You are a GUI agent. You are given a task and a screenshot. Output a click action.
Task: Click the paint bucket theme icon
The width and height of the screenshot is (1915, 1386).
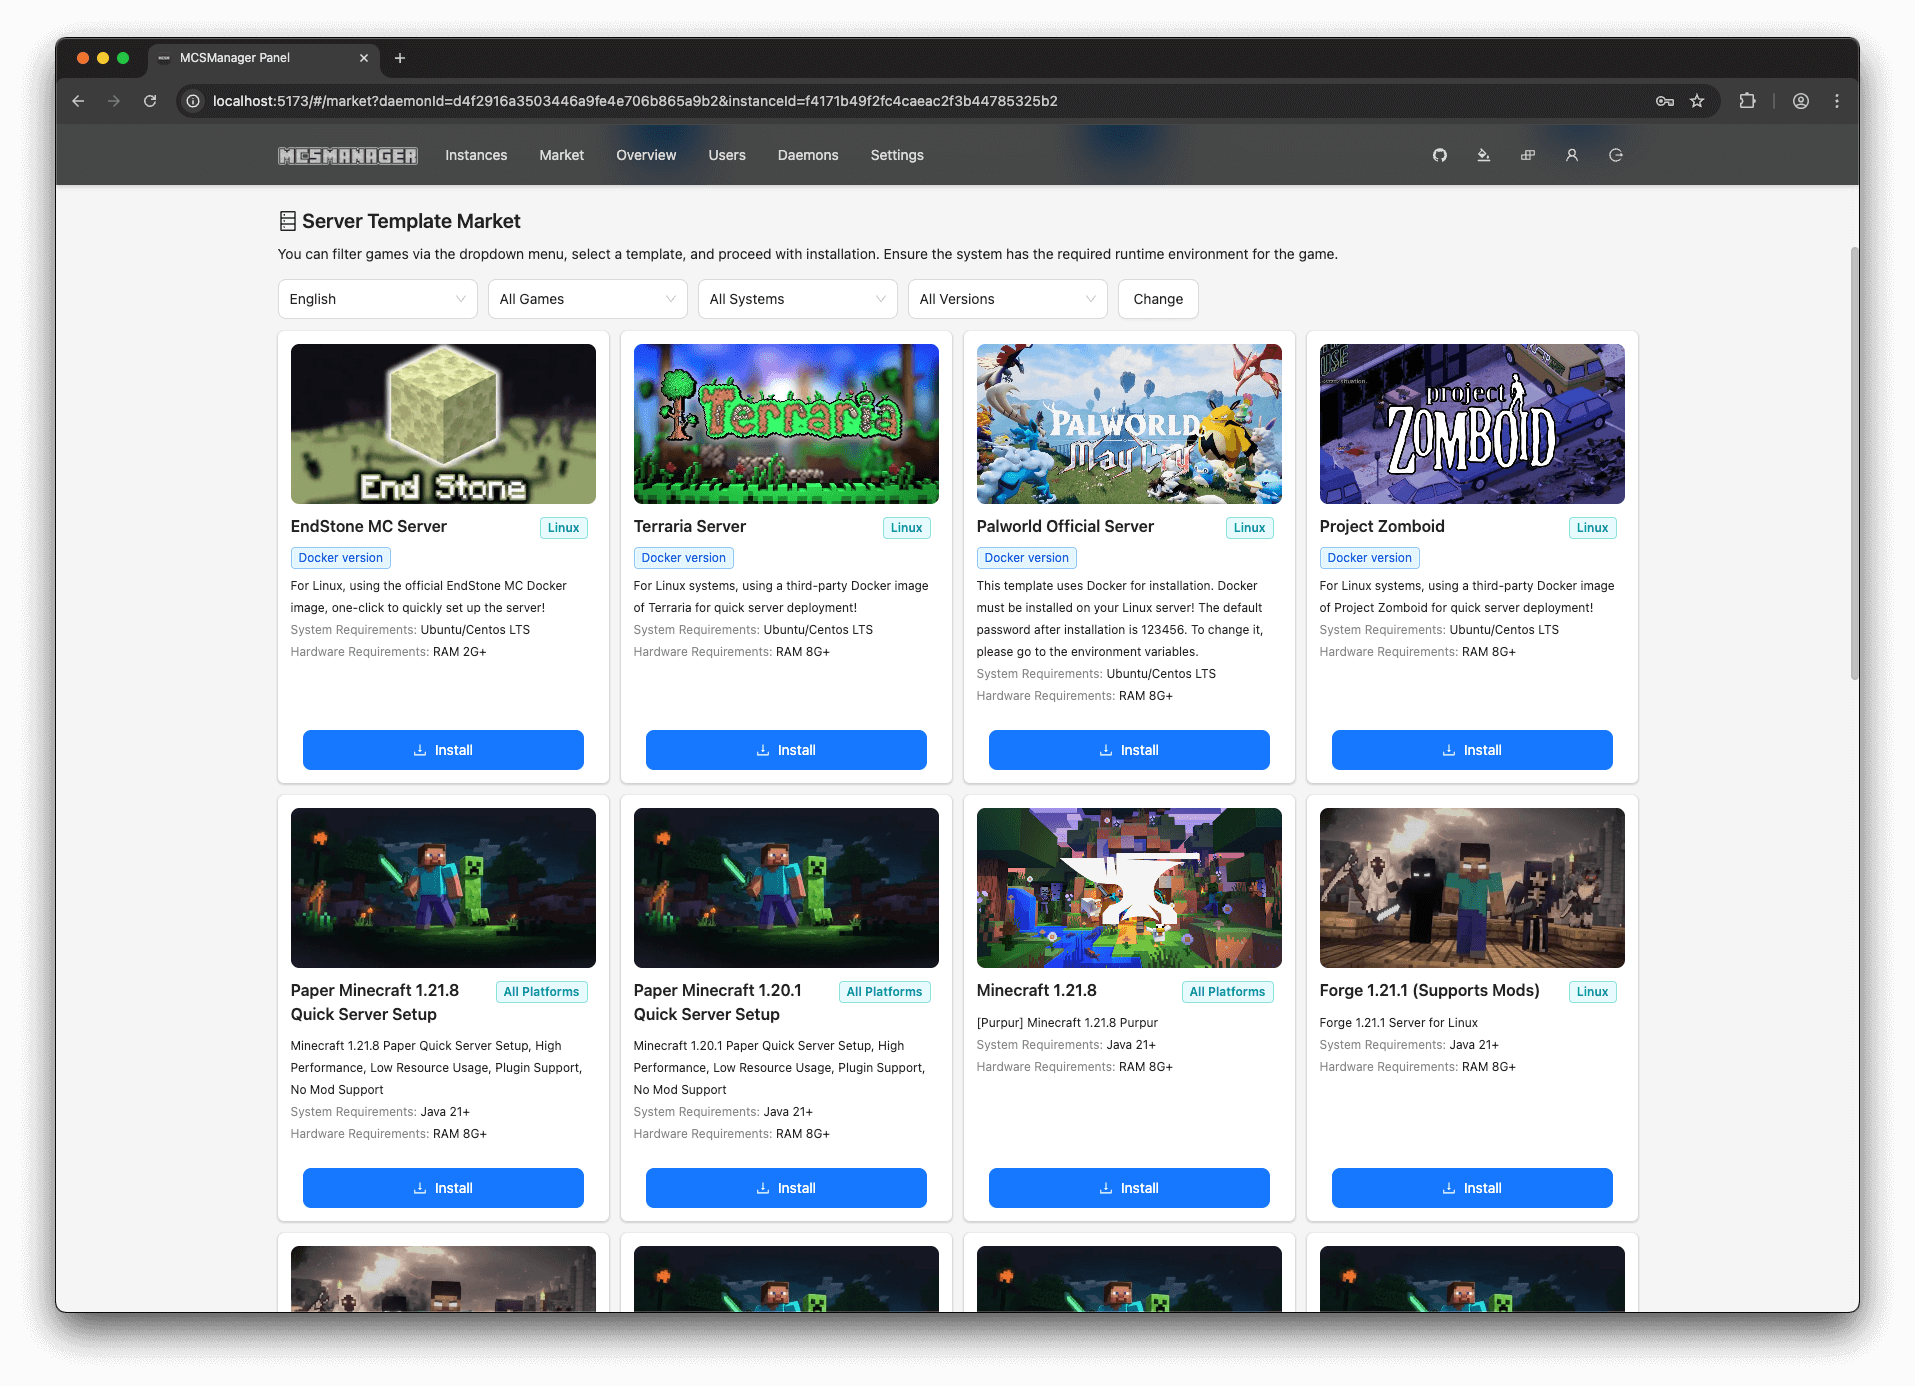click(1483, 155)
